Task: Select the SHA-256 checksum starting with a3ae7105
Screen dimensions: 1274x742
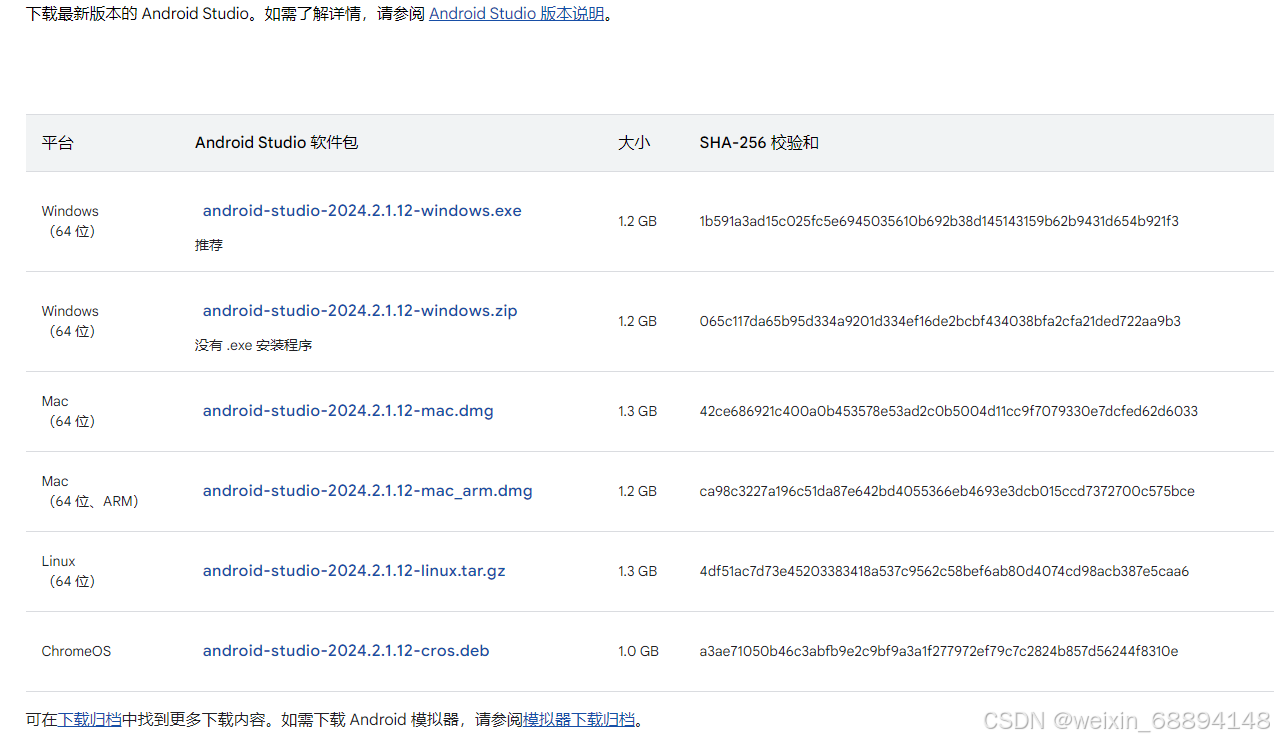Action: [939, 651]
